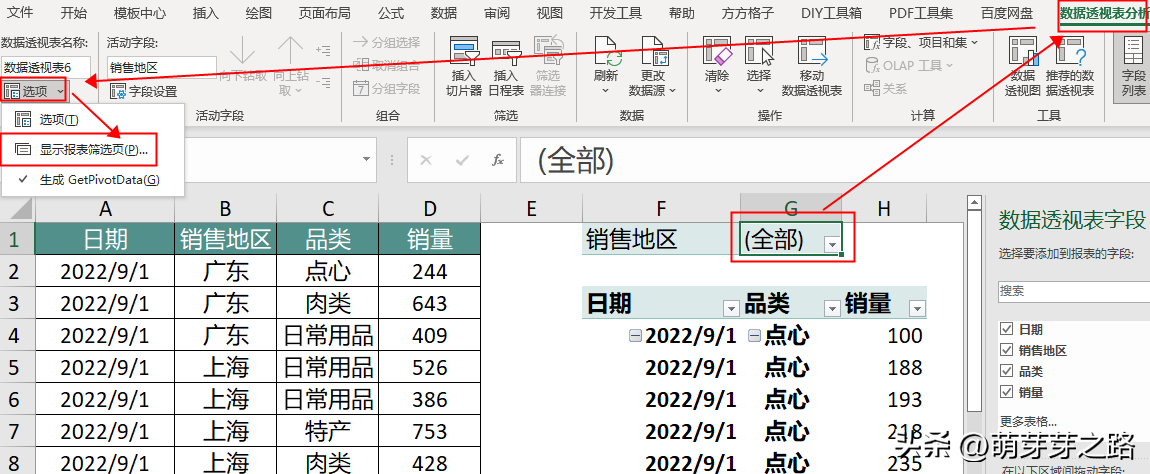
Task: Click the PivotChart (数据透视图) icon
Action: click(x=1025, y=51)
